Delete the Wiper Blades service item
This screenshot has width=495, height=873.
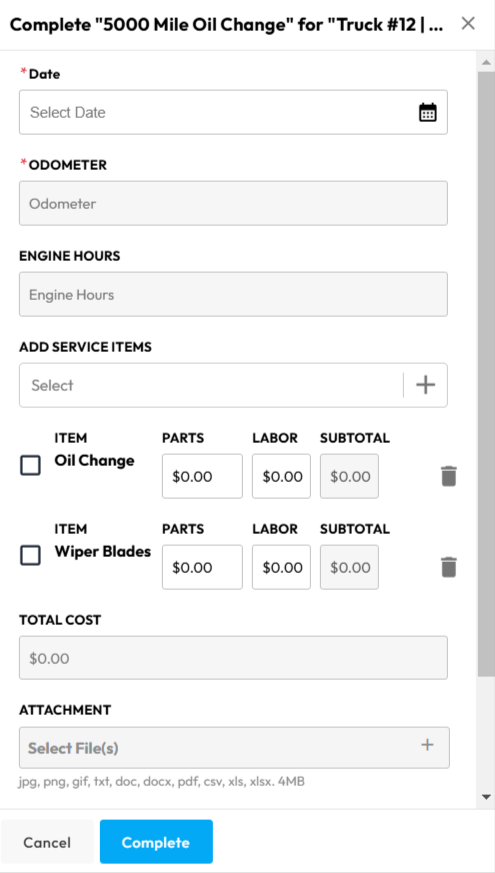click(x=449, y=567)
